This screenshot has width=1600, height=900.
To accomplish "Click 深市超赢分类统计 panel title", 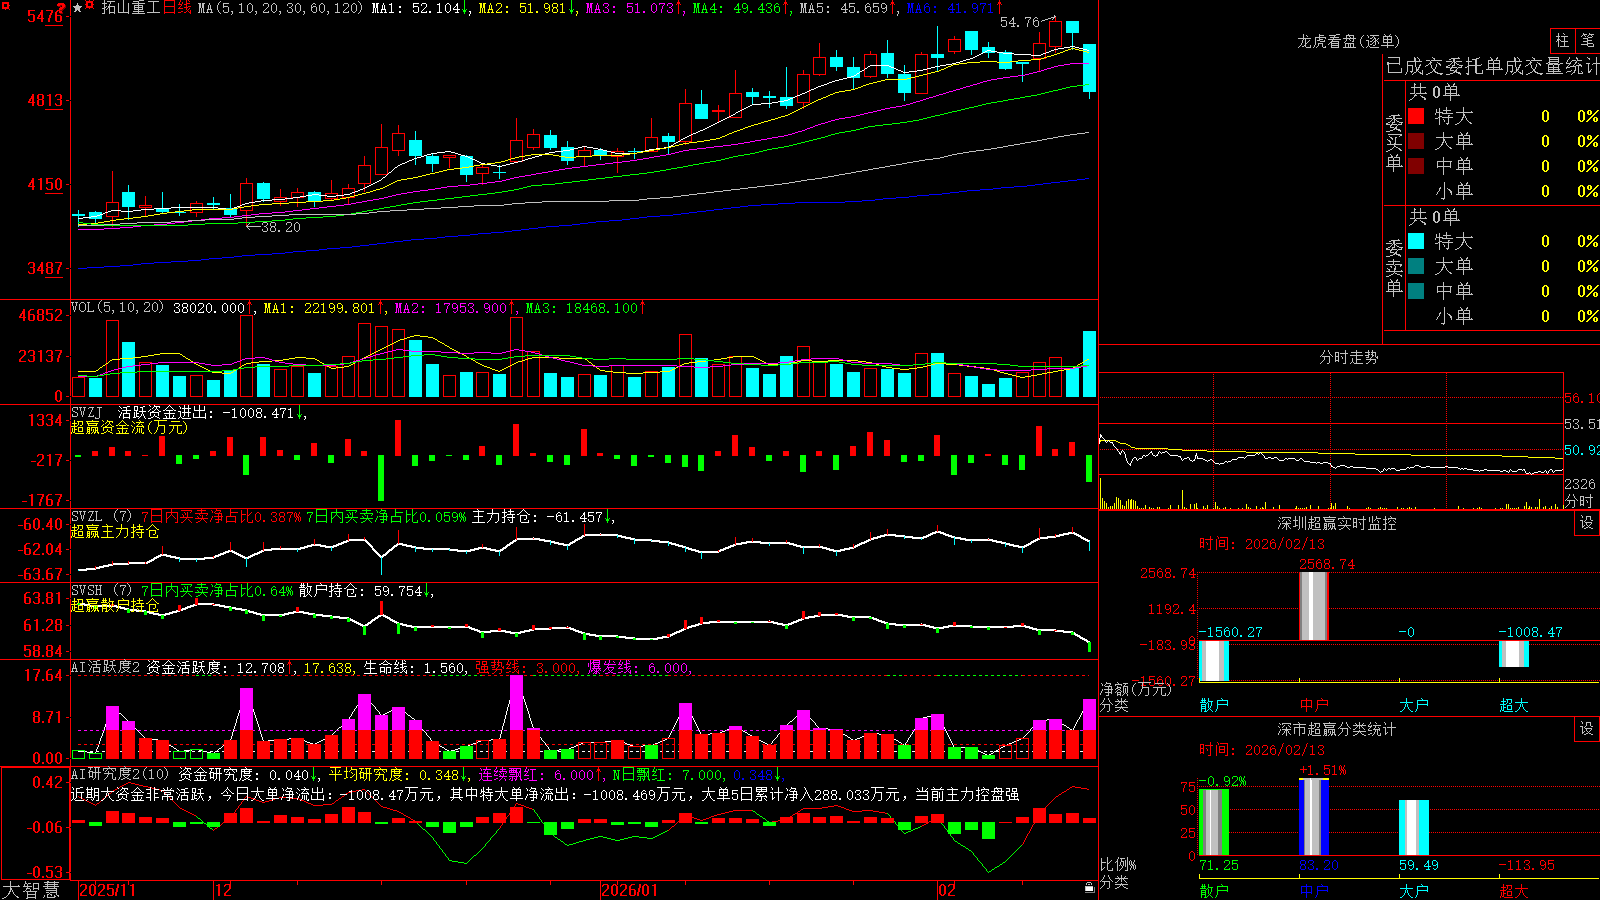I will 1337,729.
